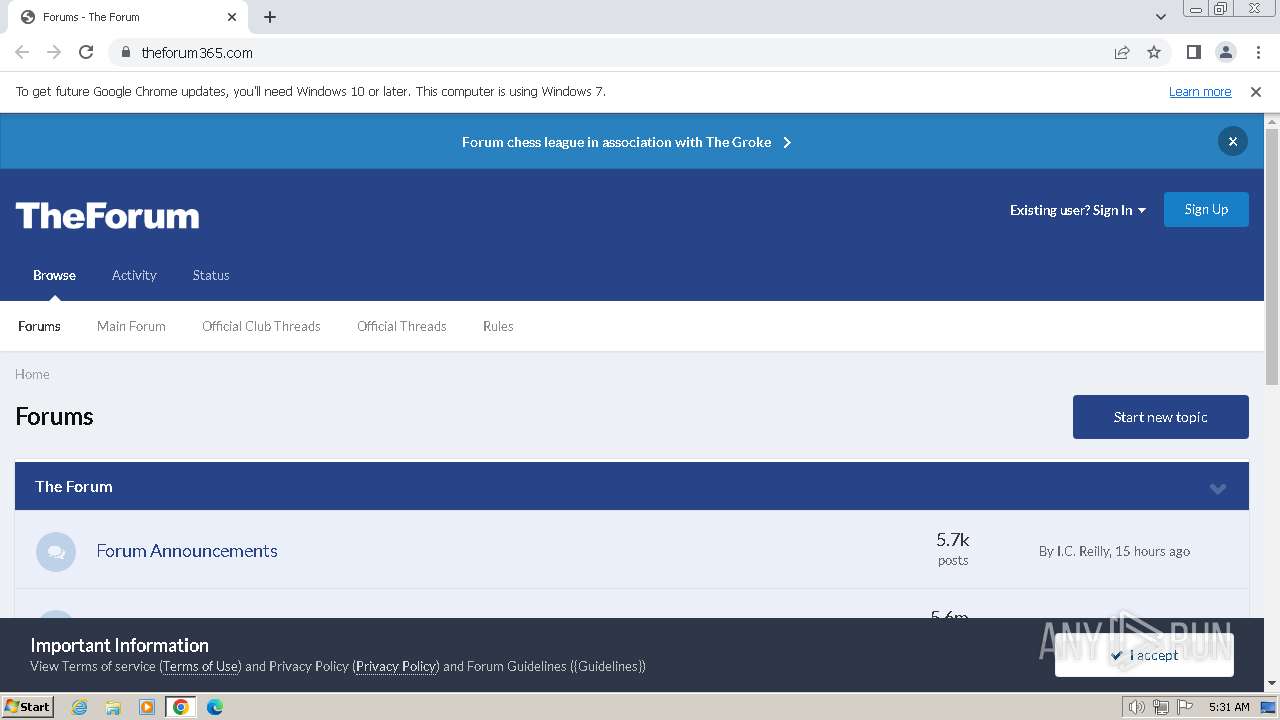Open the I.C. Reilly user profile link
This screenshot has width=1280, height=720.
[x=1082, y=551]
